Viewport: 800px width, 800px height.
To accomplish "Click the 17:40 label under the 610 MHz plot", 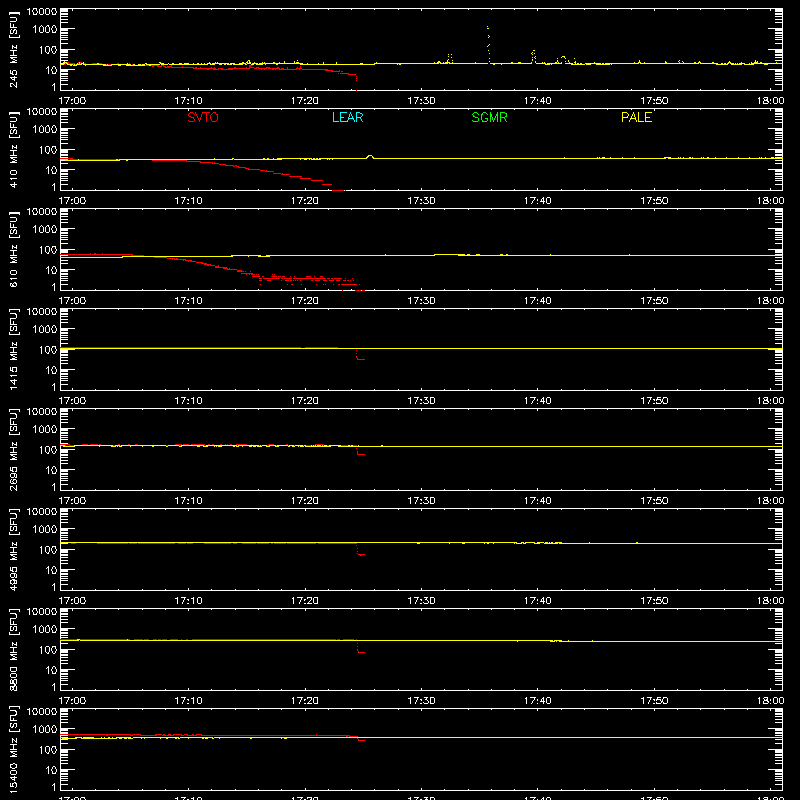I will coord(537,301).
